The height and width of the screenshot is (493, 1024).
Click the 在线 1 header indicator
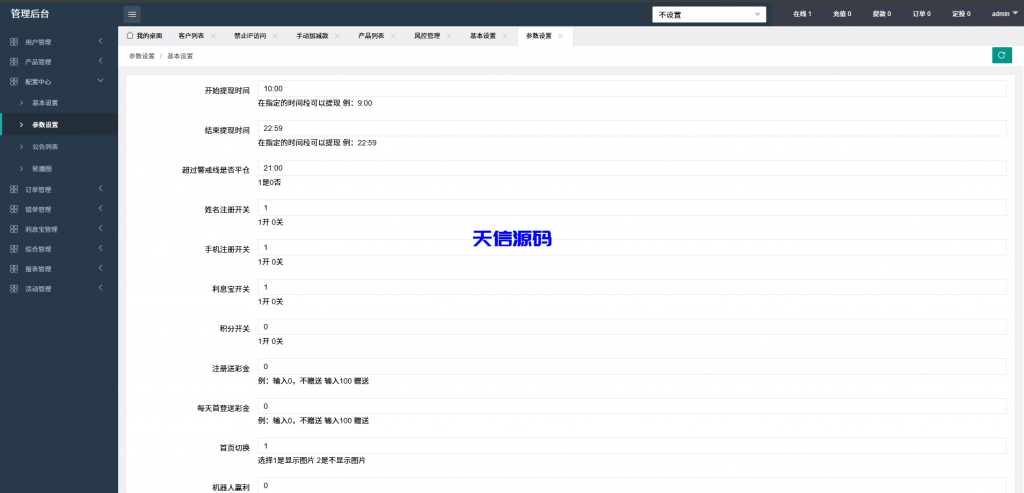(801, 14)
